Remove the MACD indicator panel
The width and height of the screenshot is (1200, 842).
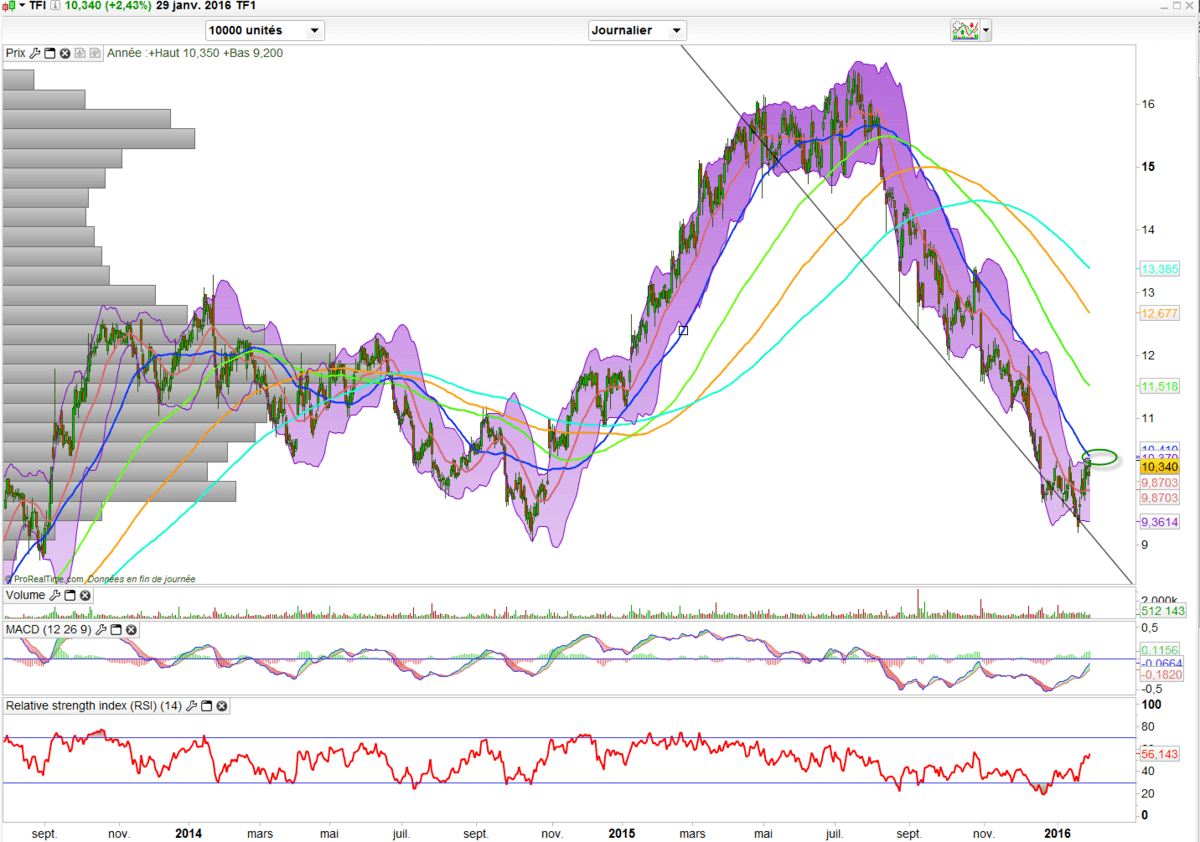point(130,630)
